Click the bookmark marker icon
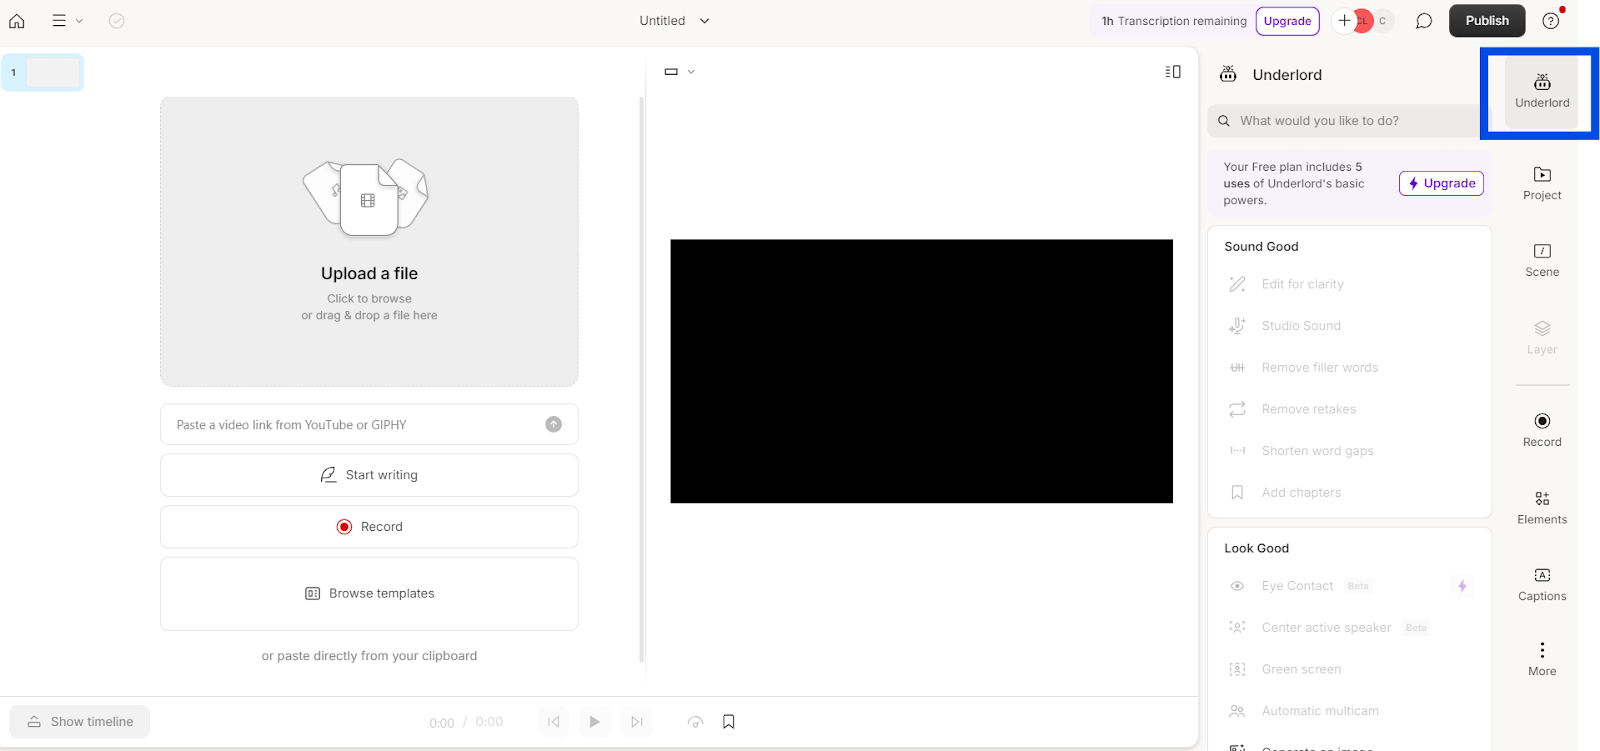1600x751 pixels. pos(729,722)
